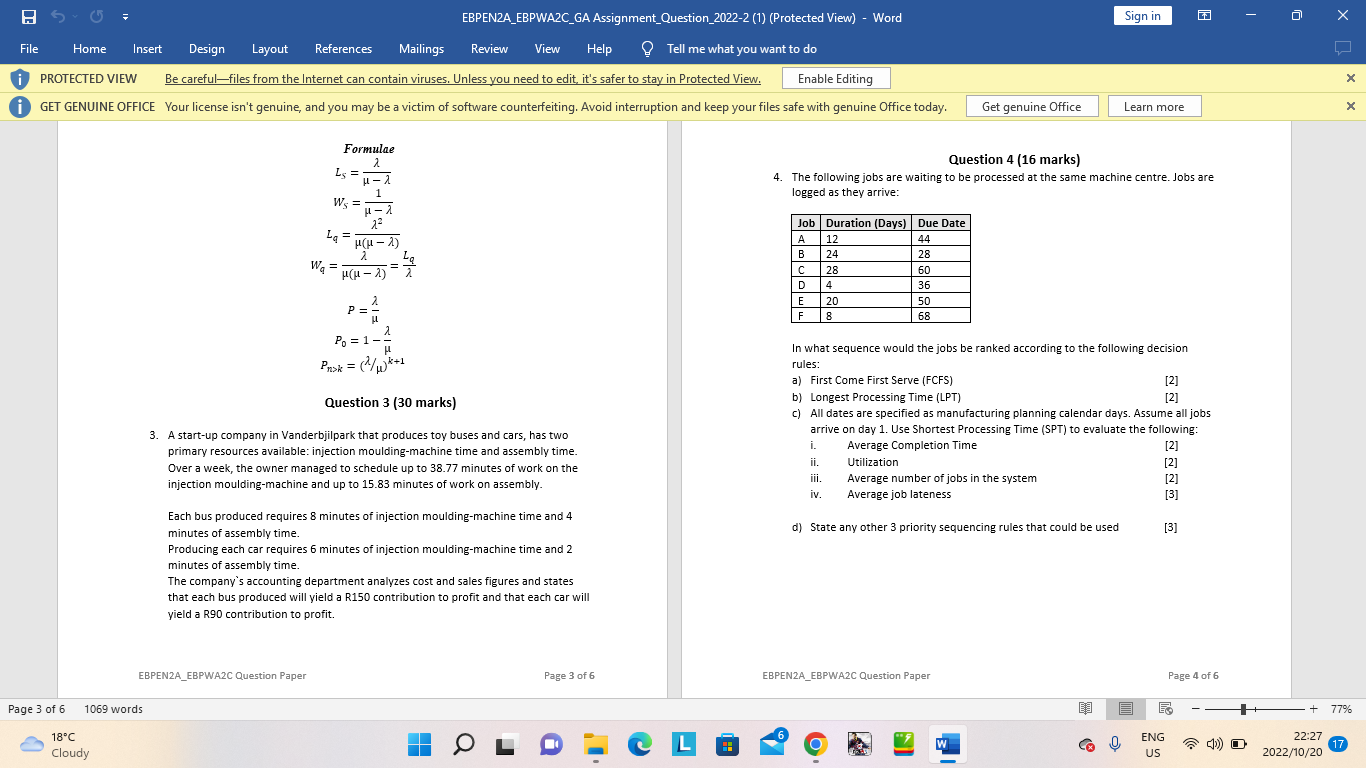The height and width of the screenshot is (768, 1366).
Task: Redo the last action
Action: click(x=95, y=17)
